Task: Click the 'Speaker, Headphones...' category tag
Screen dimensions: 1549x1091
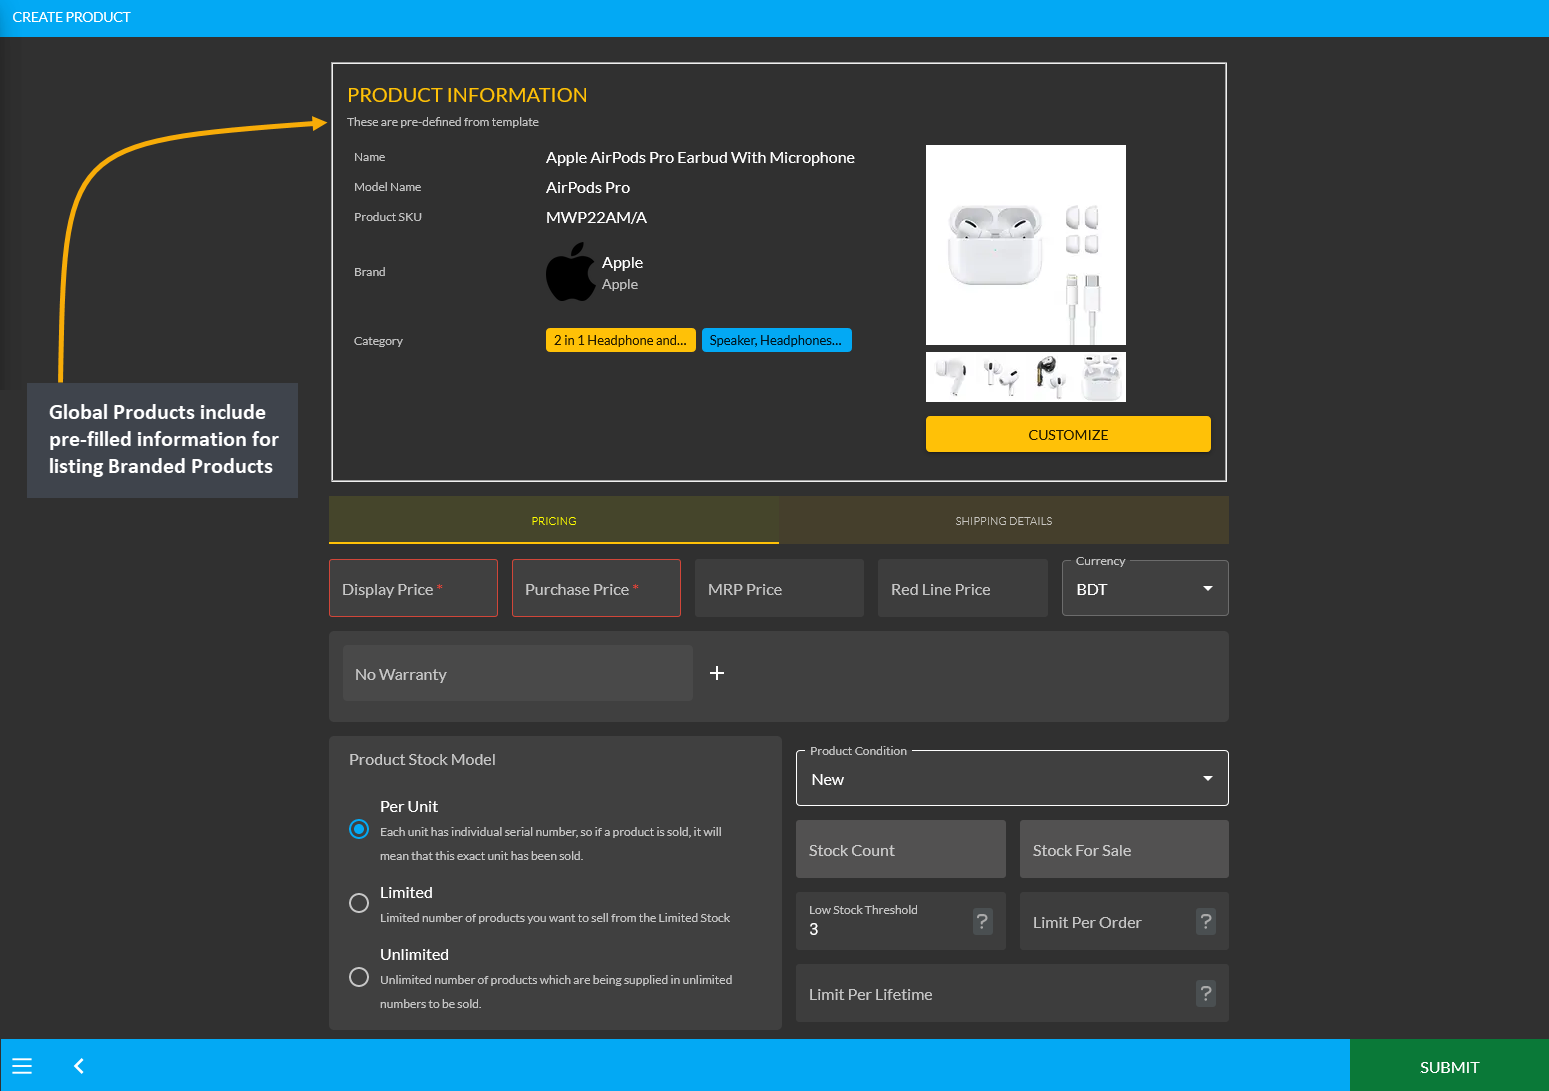Action: click(776, 340)
